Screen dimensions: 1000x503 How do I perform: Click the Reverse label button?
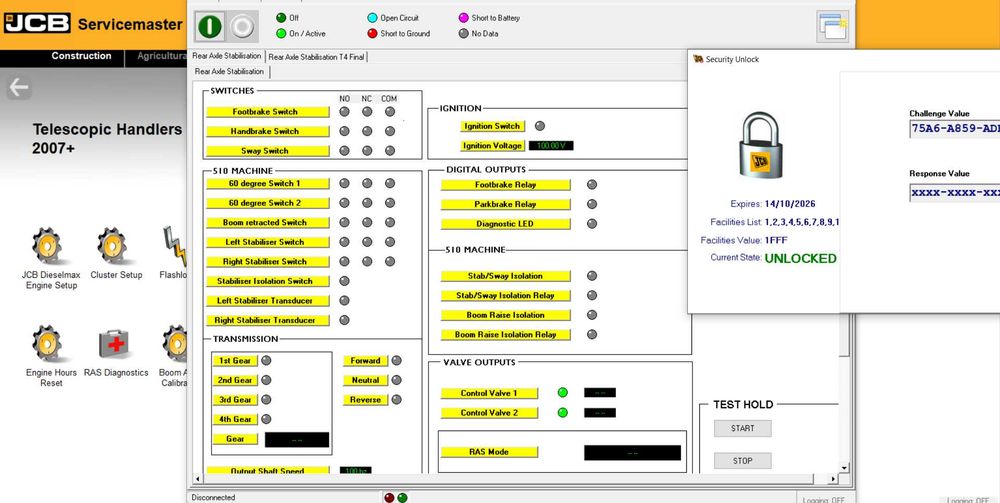coord(365,400)
